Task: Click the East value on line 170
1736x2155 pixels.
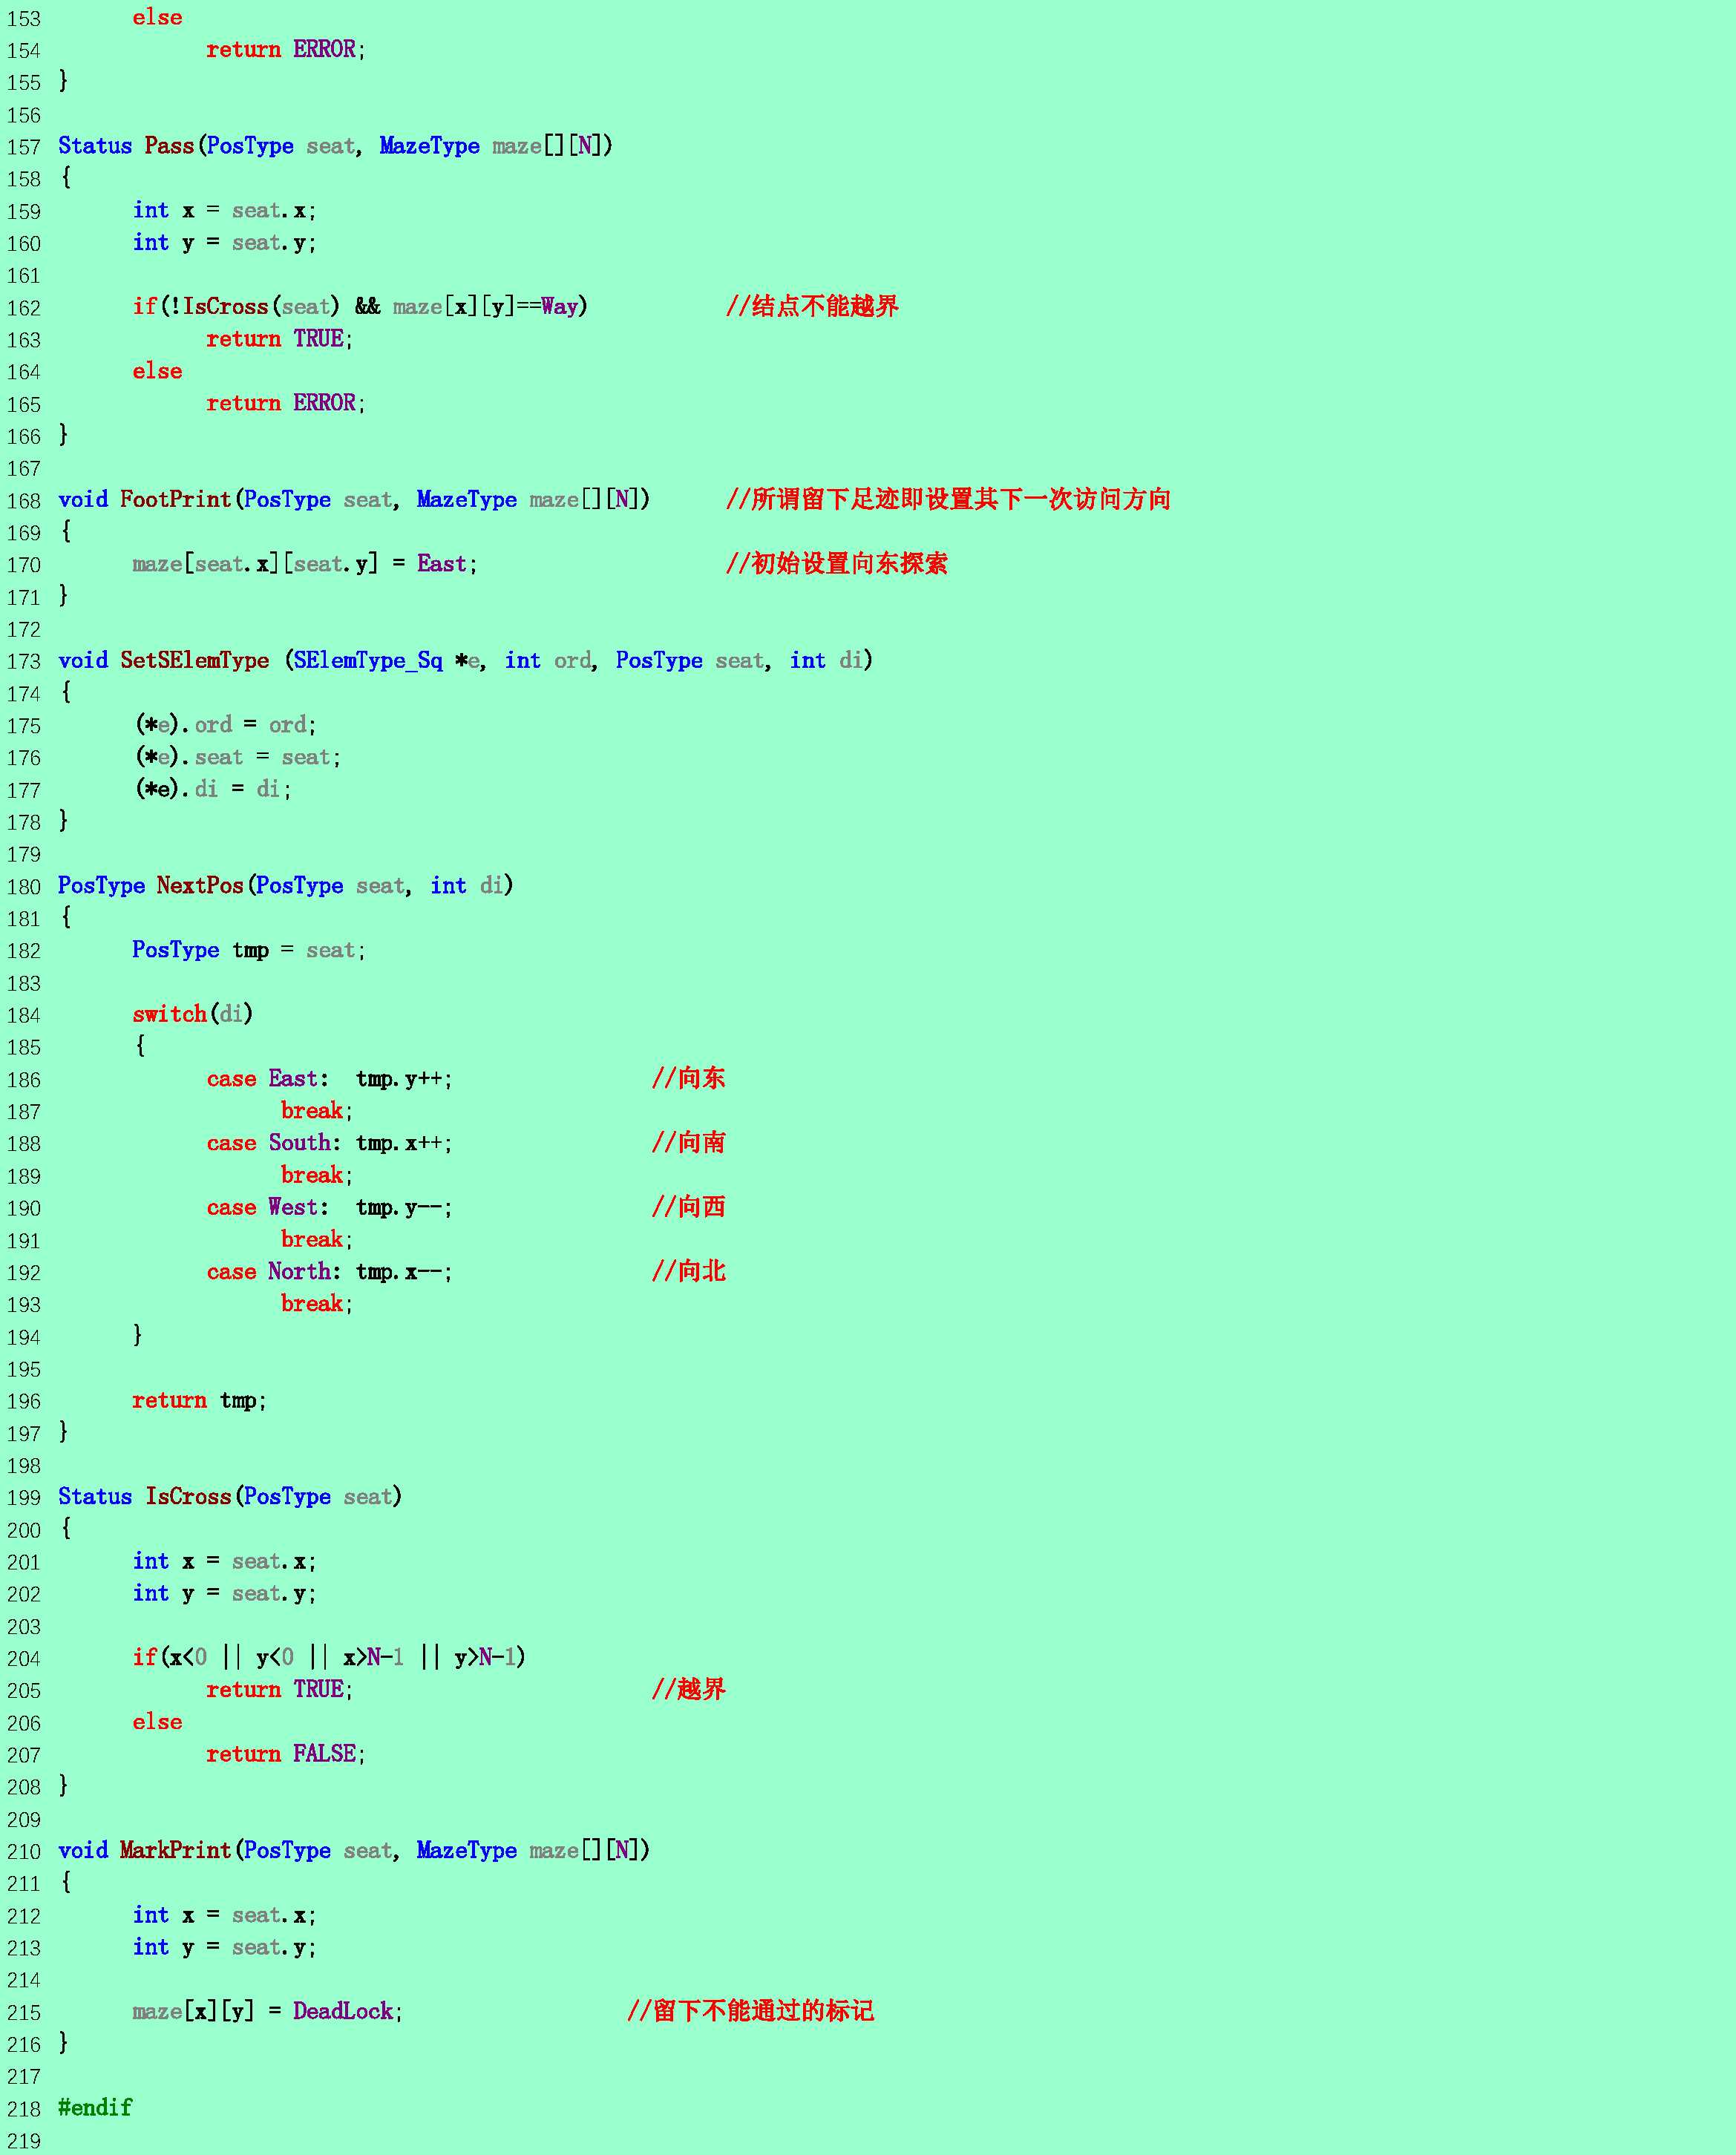Action: 441,564
